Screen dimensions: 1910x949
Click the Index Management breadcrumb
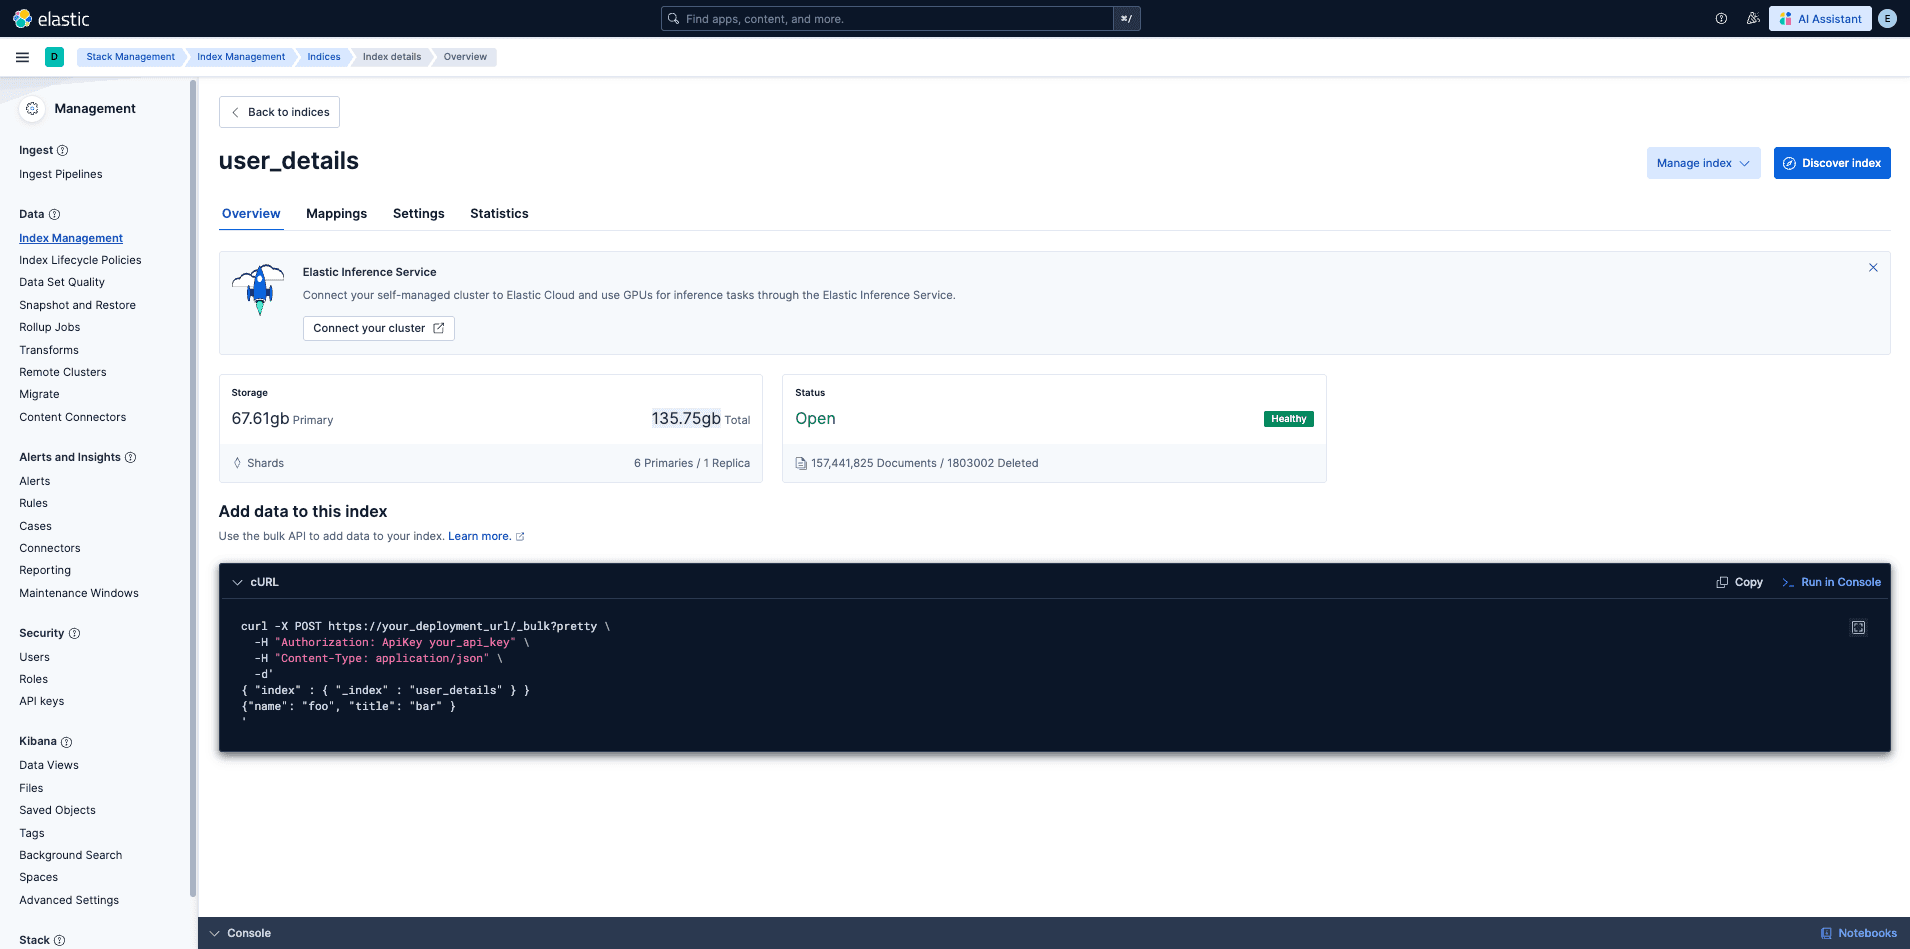tap(241, 57)
